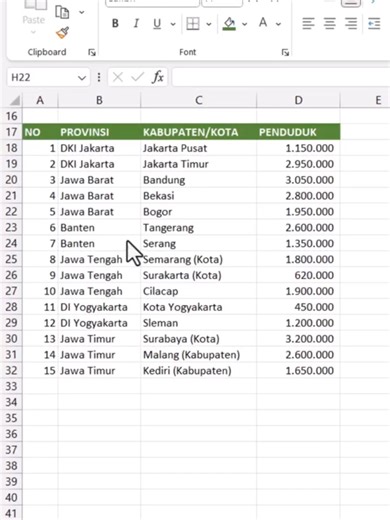Open underline style dropdown arrow
Image resolution: width=390 pixels, height=520 pixels.
click(x=173, y=24)
